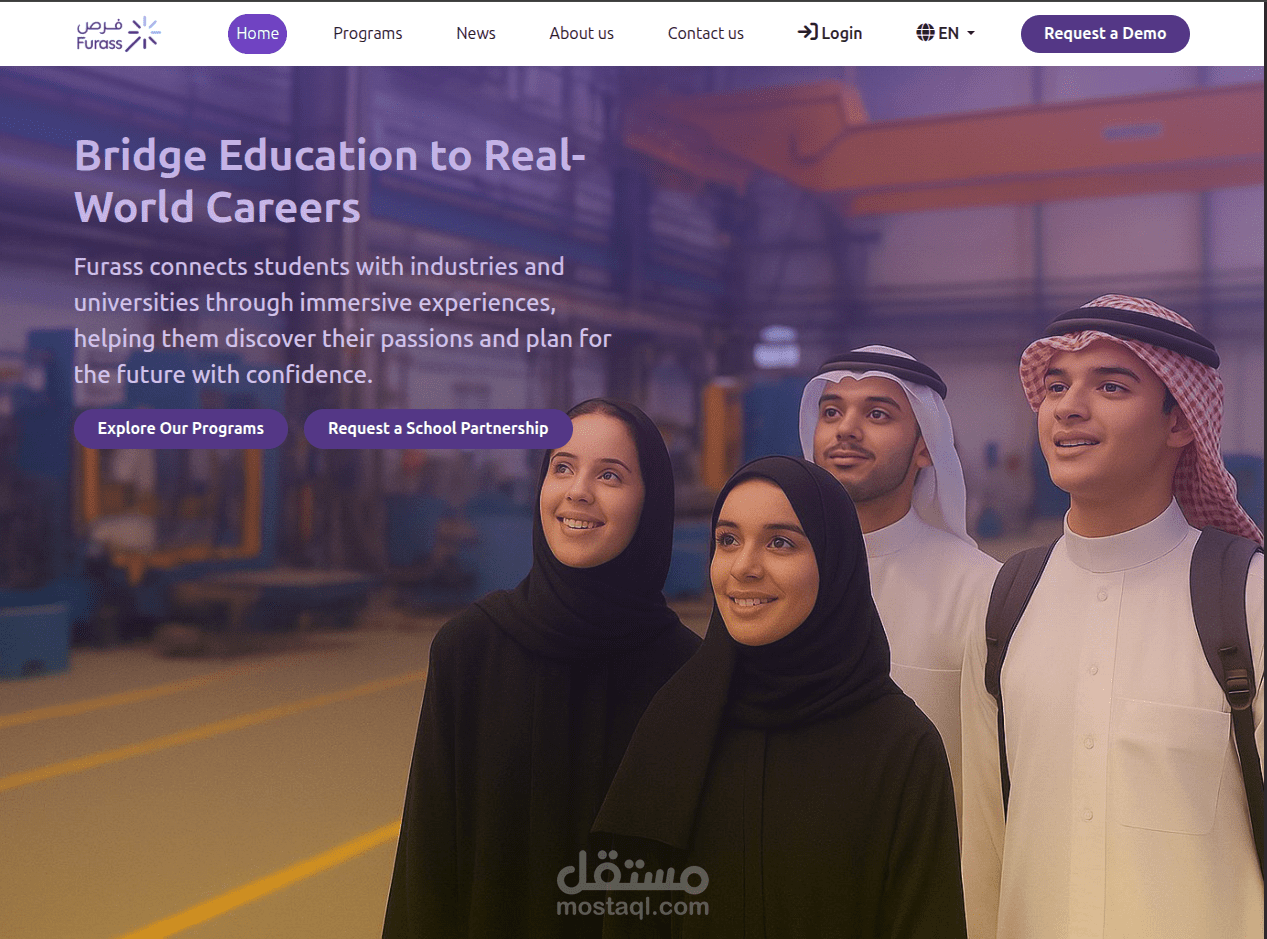Image resolution: width=1267 pixels, height=939 pixels.
Task: Click the Request a Demo button
Action: 1105,34
